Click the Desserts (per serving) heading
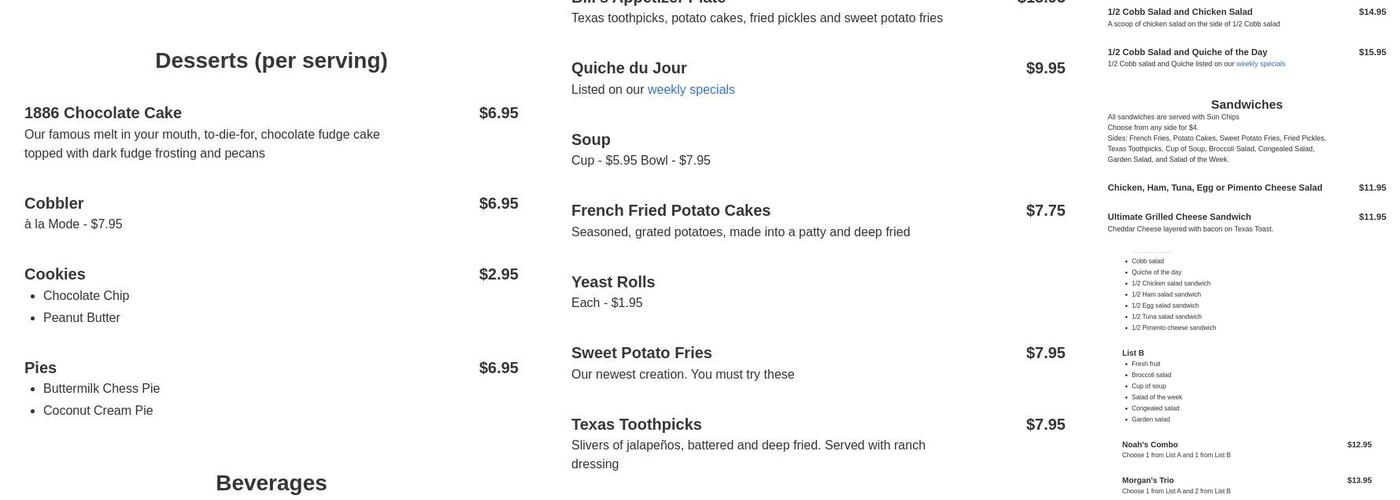1400x500 pixels. click(271, 60)
